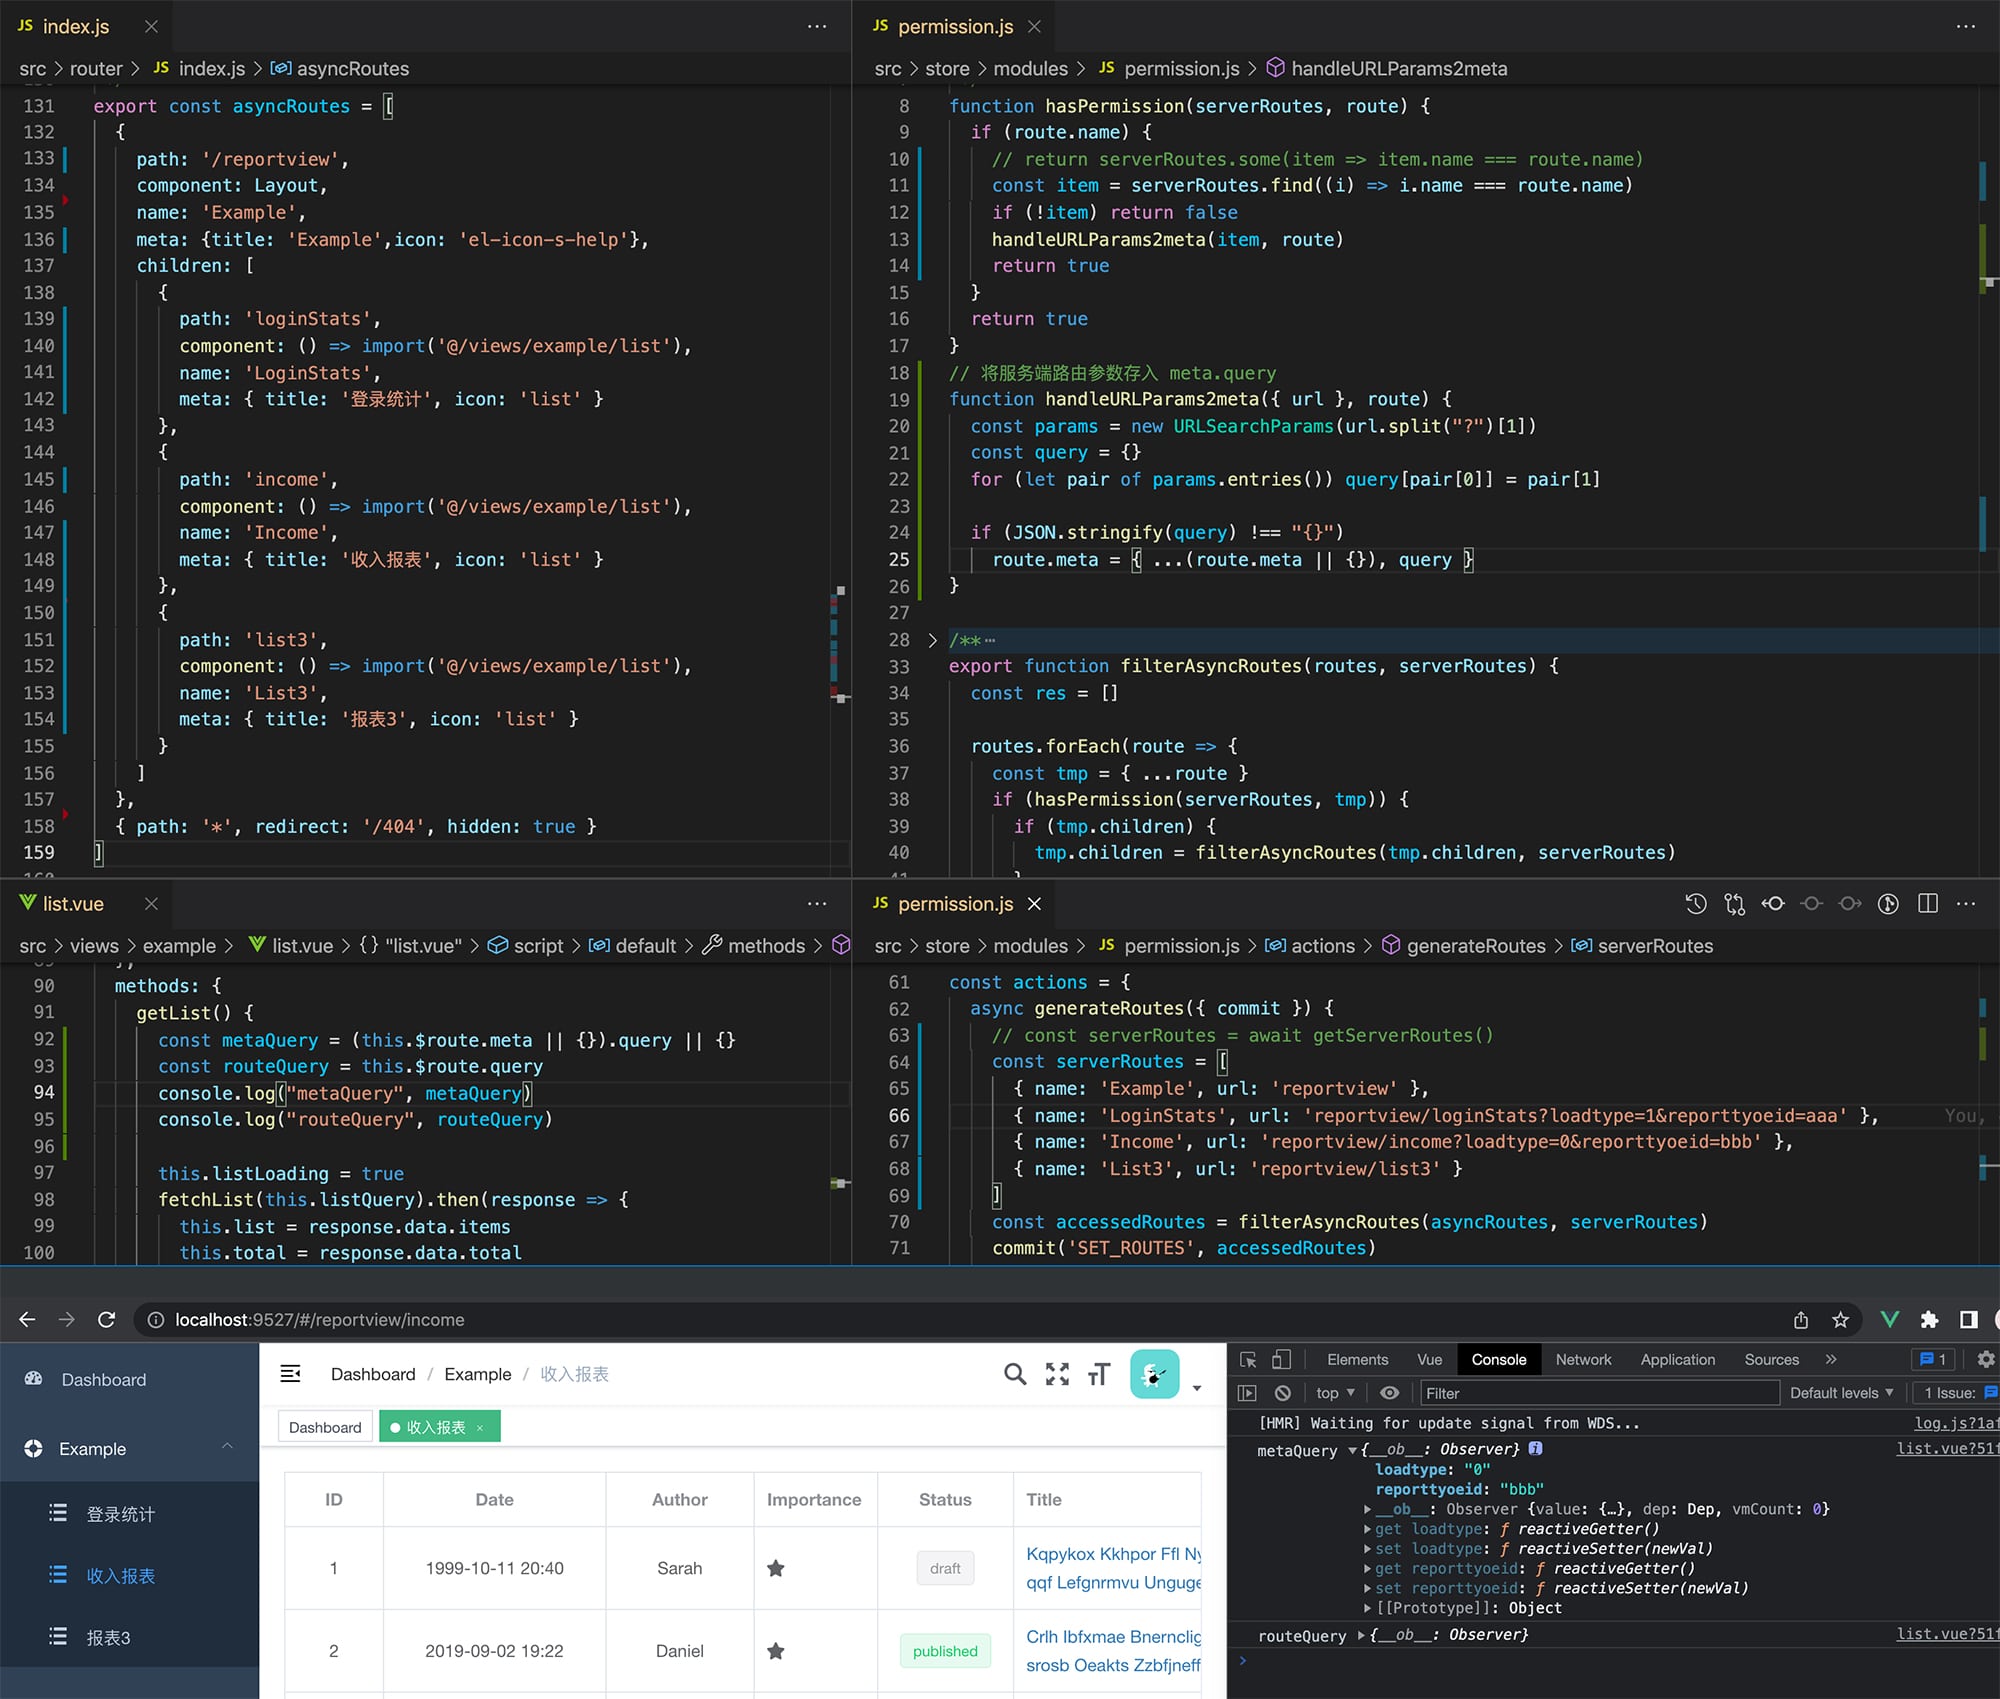Open DevTools settings gear
This screenshot has height=1699, width=2000.
pyautogui.click(x=1987, y=1359)
